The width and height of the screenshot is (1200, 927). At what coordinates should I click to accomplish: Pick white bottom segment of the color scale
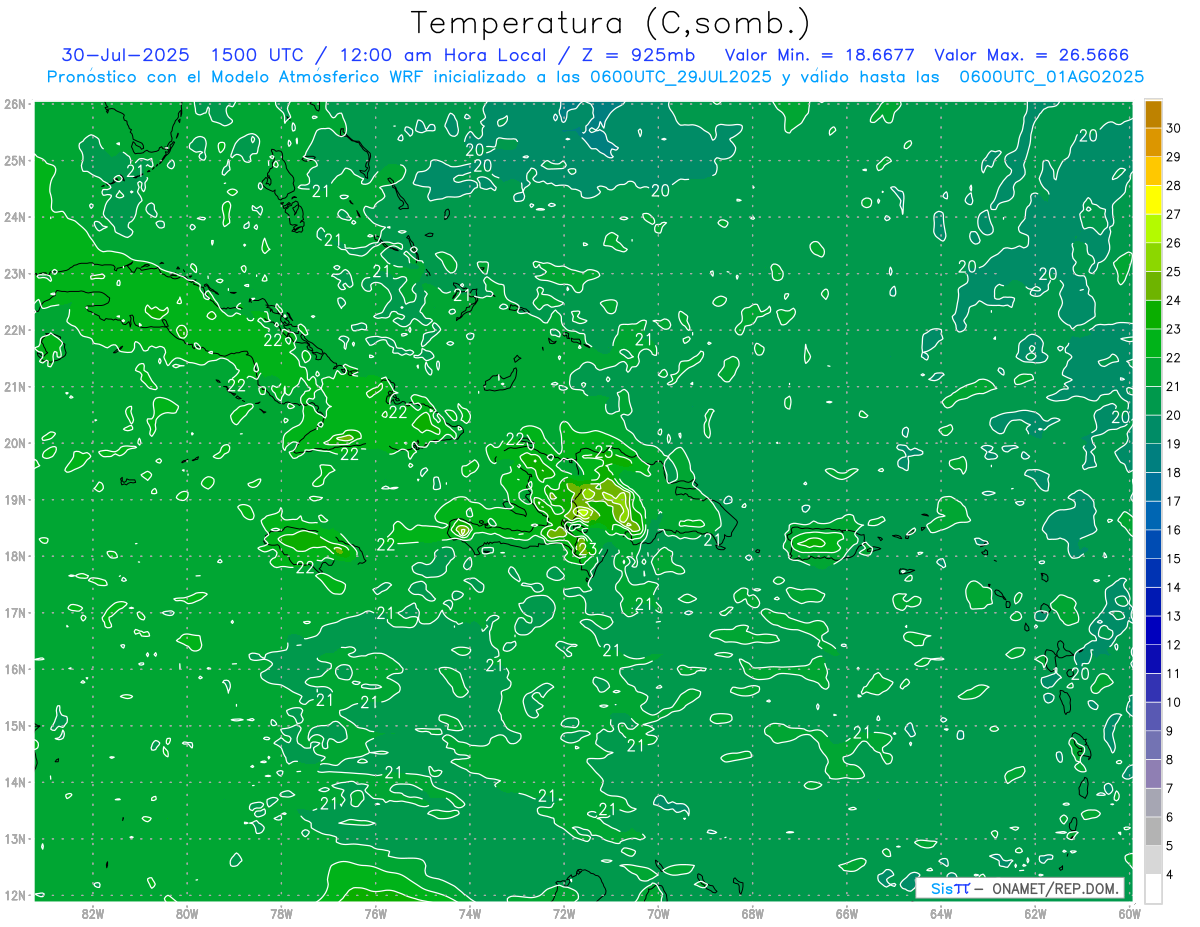[1153, 888]
